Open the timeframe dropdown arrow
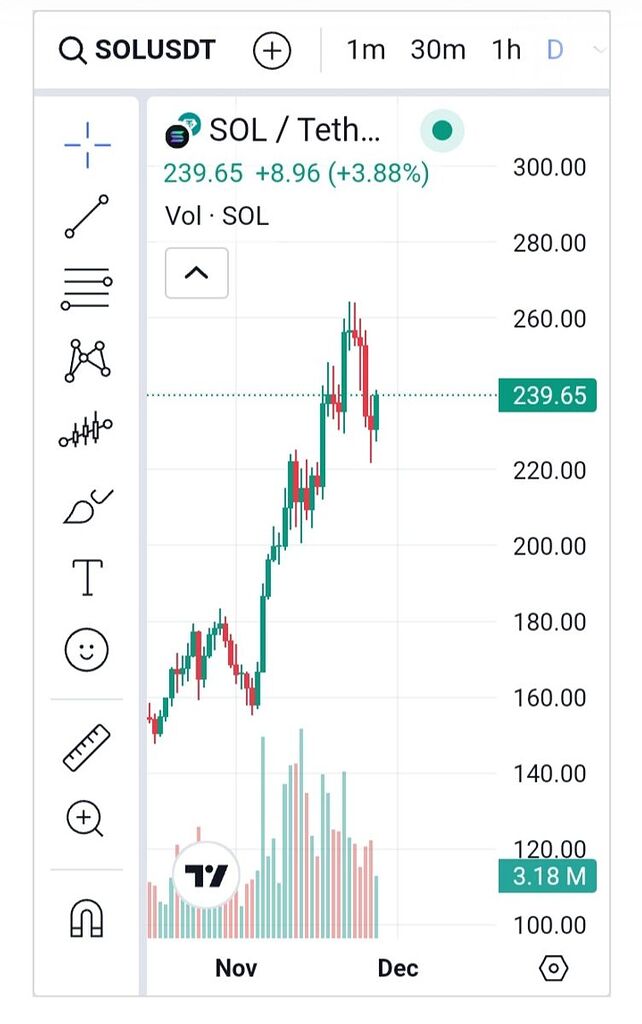Image resolution: width=642 pixels, height=1024 pixels. 599,50
